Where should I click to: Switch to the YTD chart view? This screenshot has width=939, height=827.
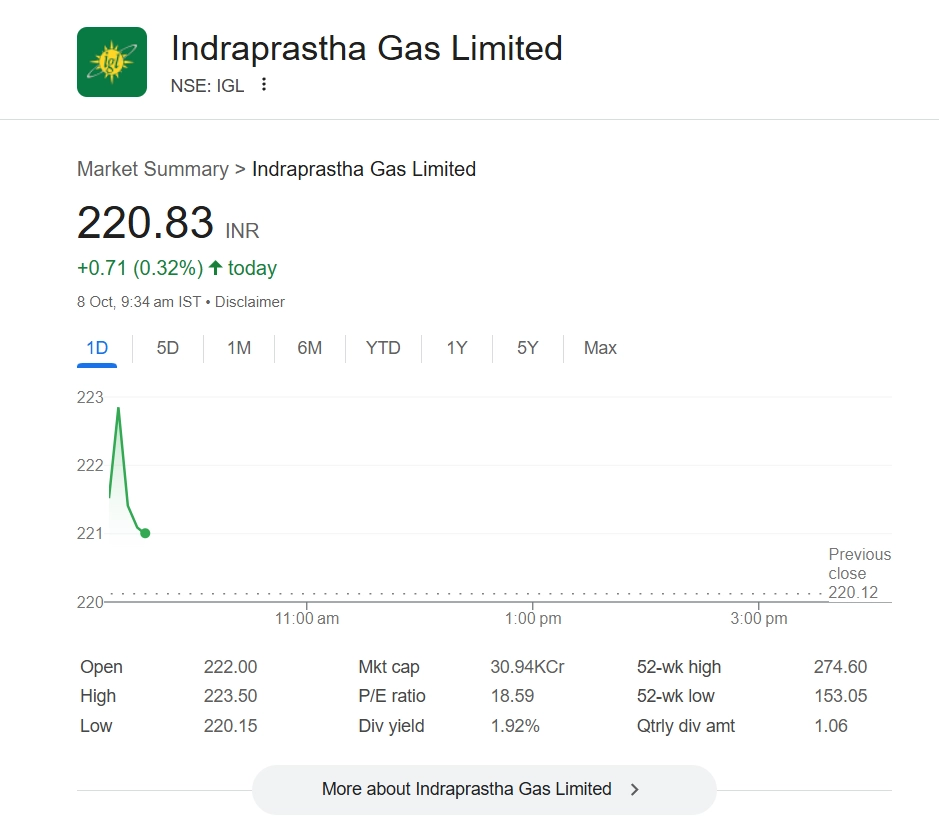[383, 348]
